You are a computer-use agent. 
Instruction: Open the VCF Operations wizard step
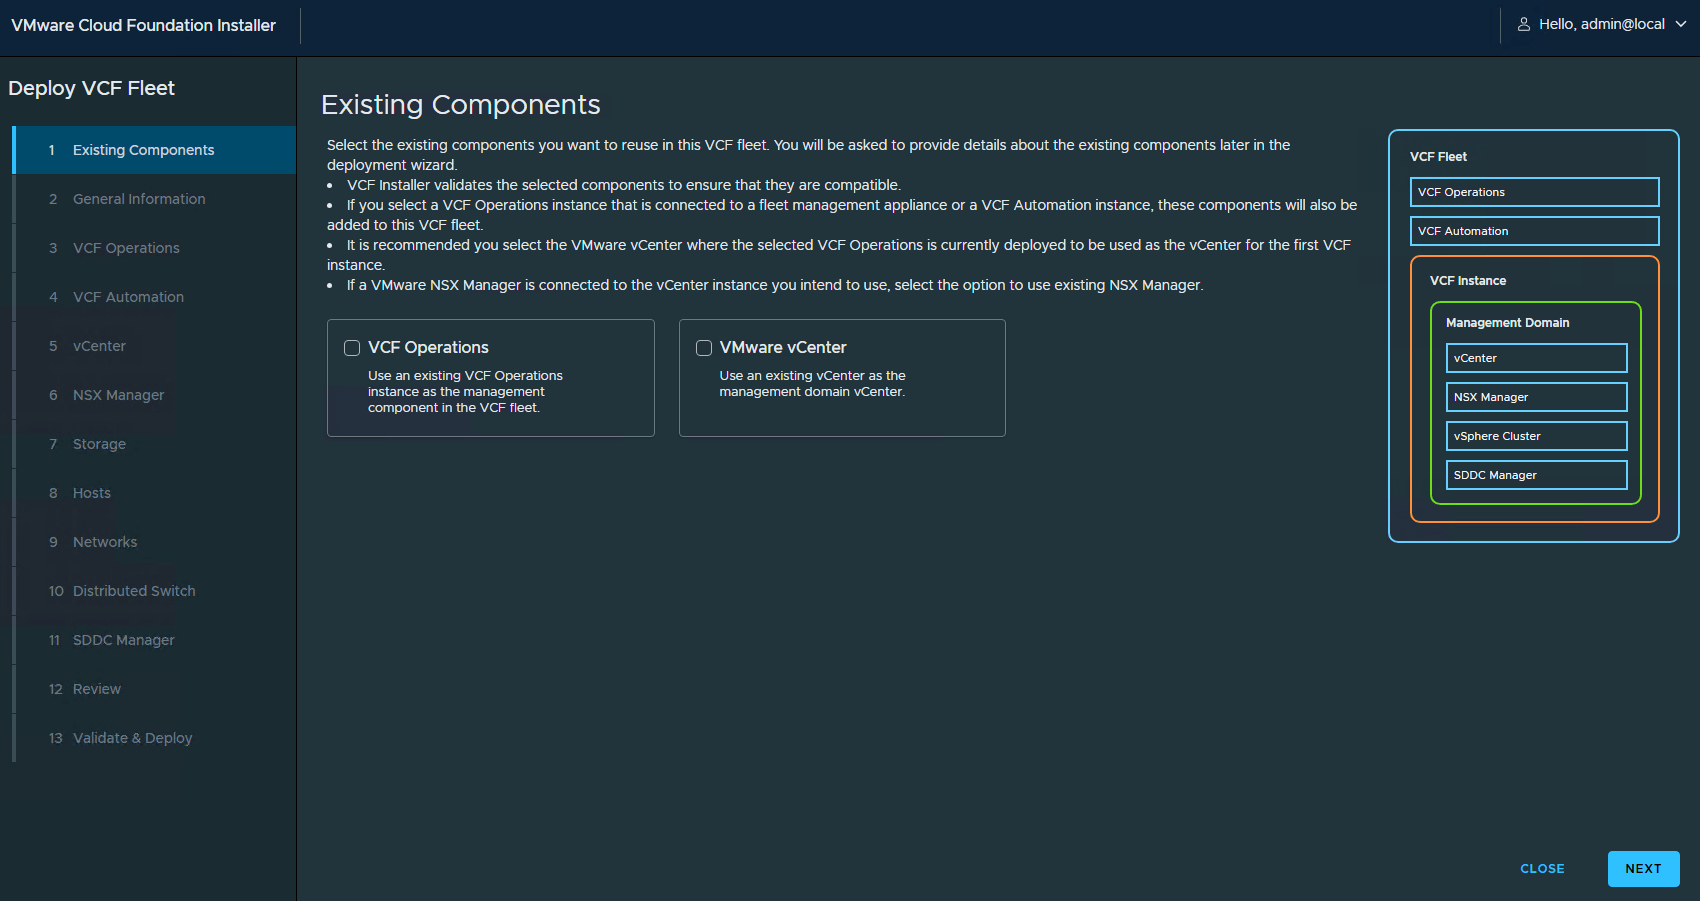pyautogui.click(x=154, y=248)
